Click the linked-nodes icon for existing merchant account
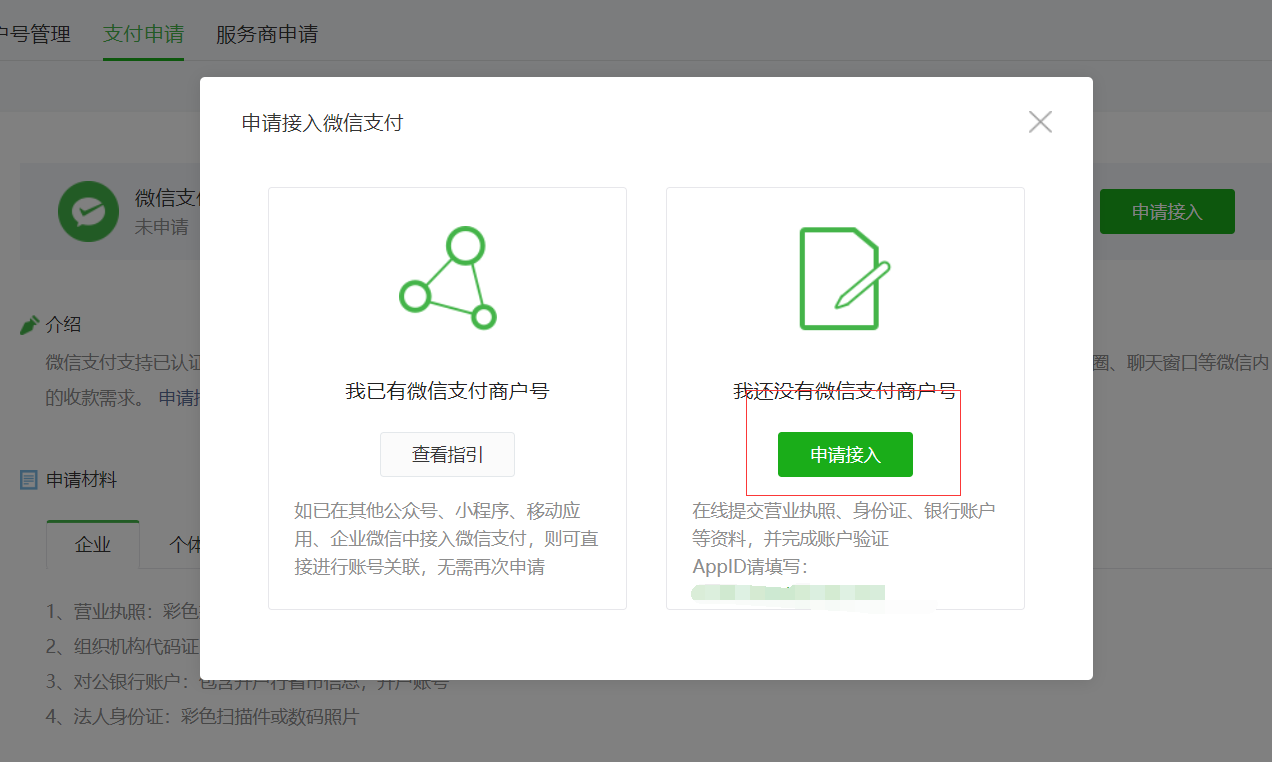Screen dimensions: 1272x762 447,278
